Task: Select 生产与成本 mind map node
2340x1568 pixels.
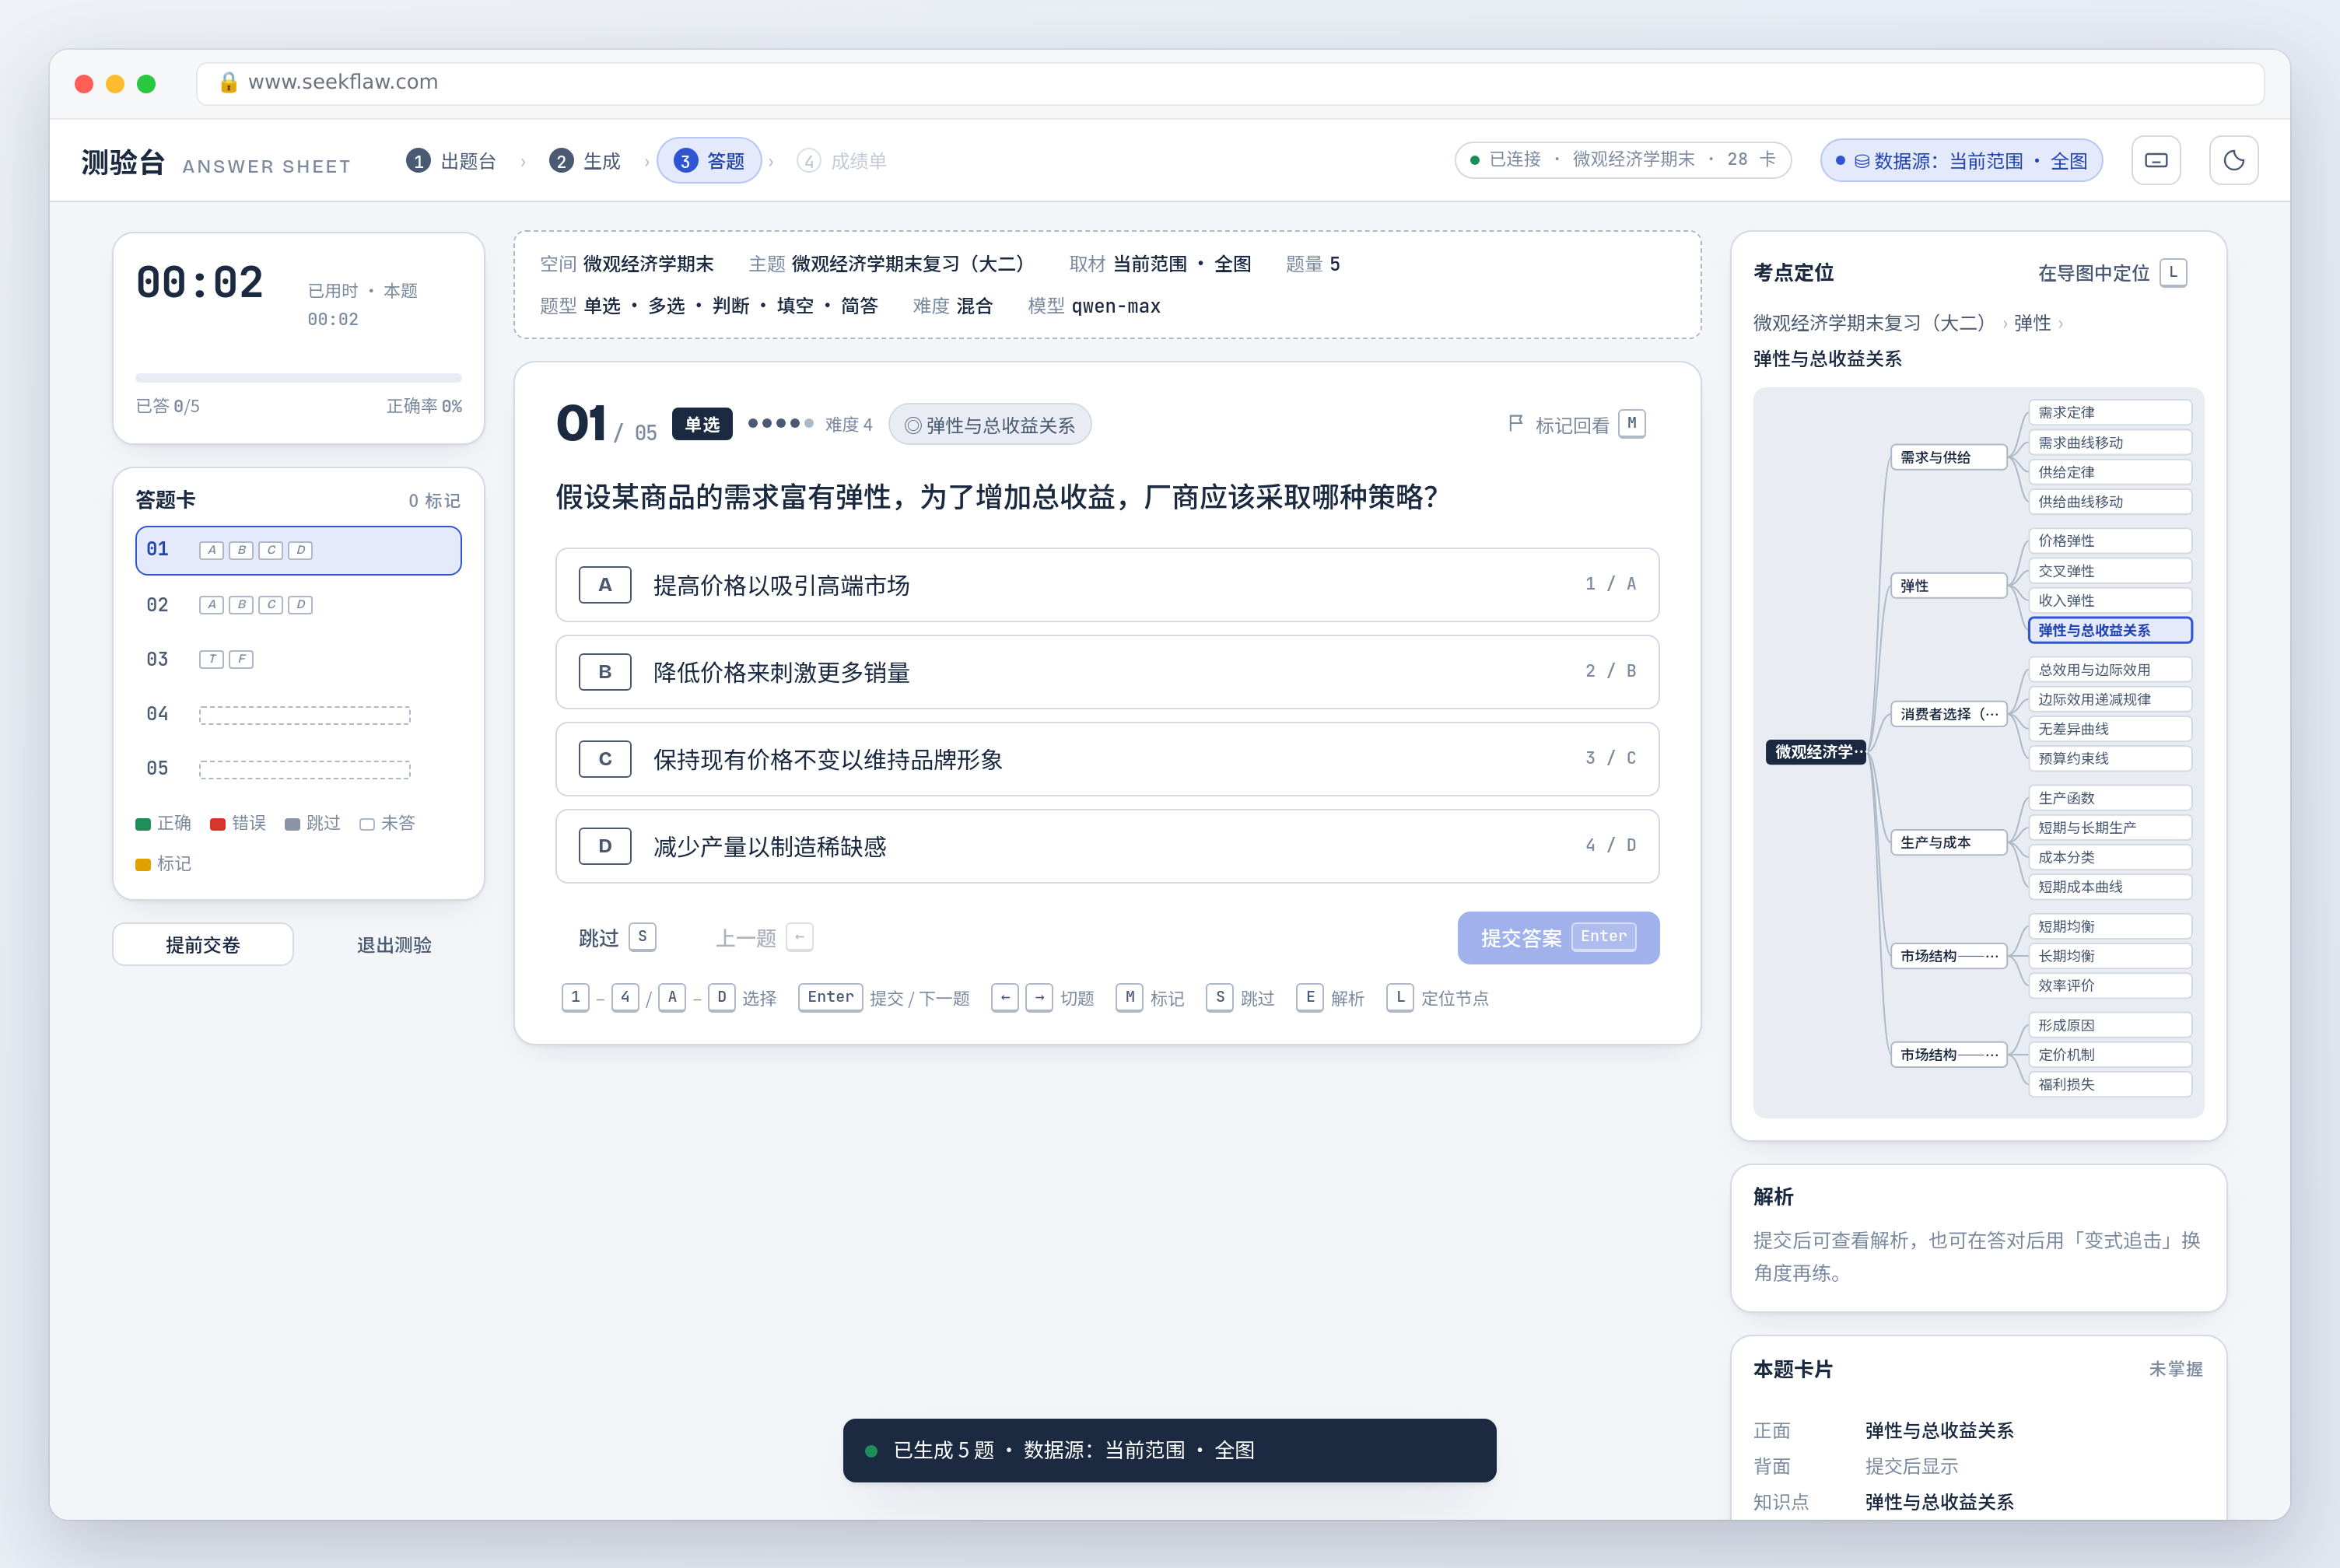Action: (1948, 842)
